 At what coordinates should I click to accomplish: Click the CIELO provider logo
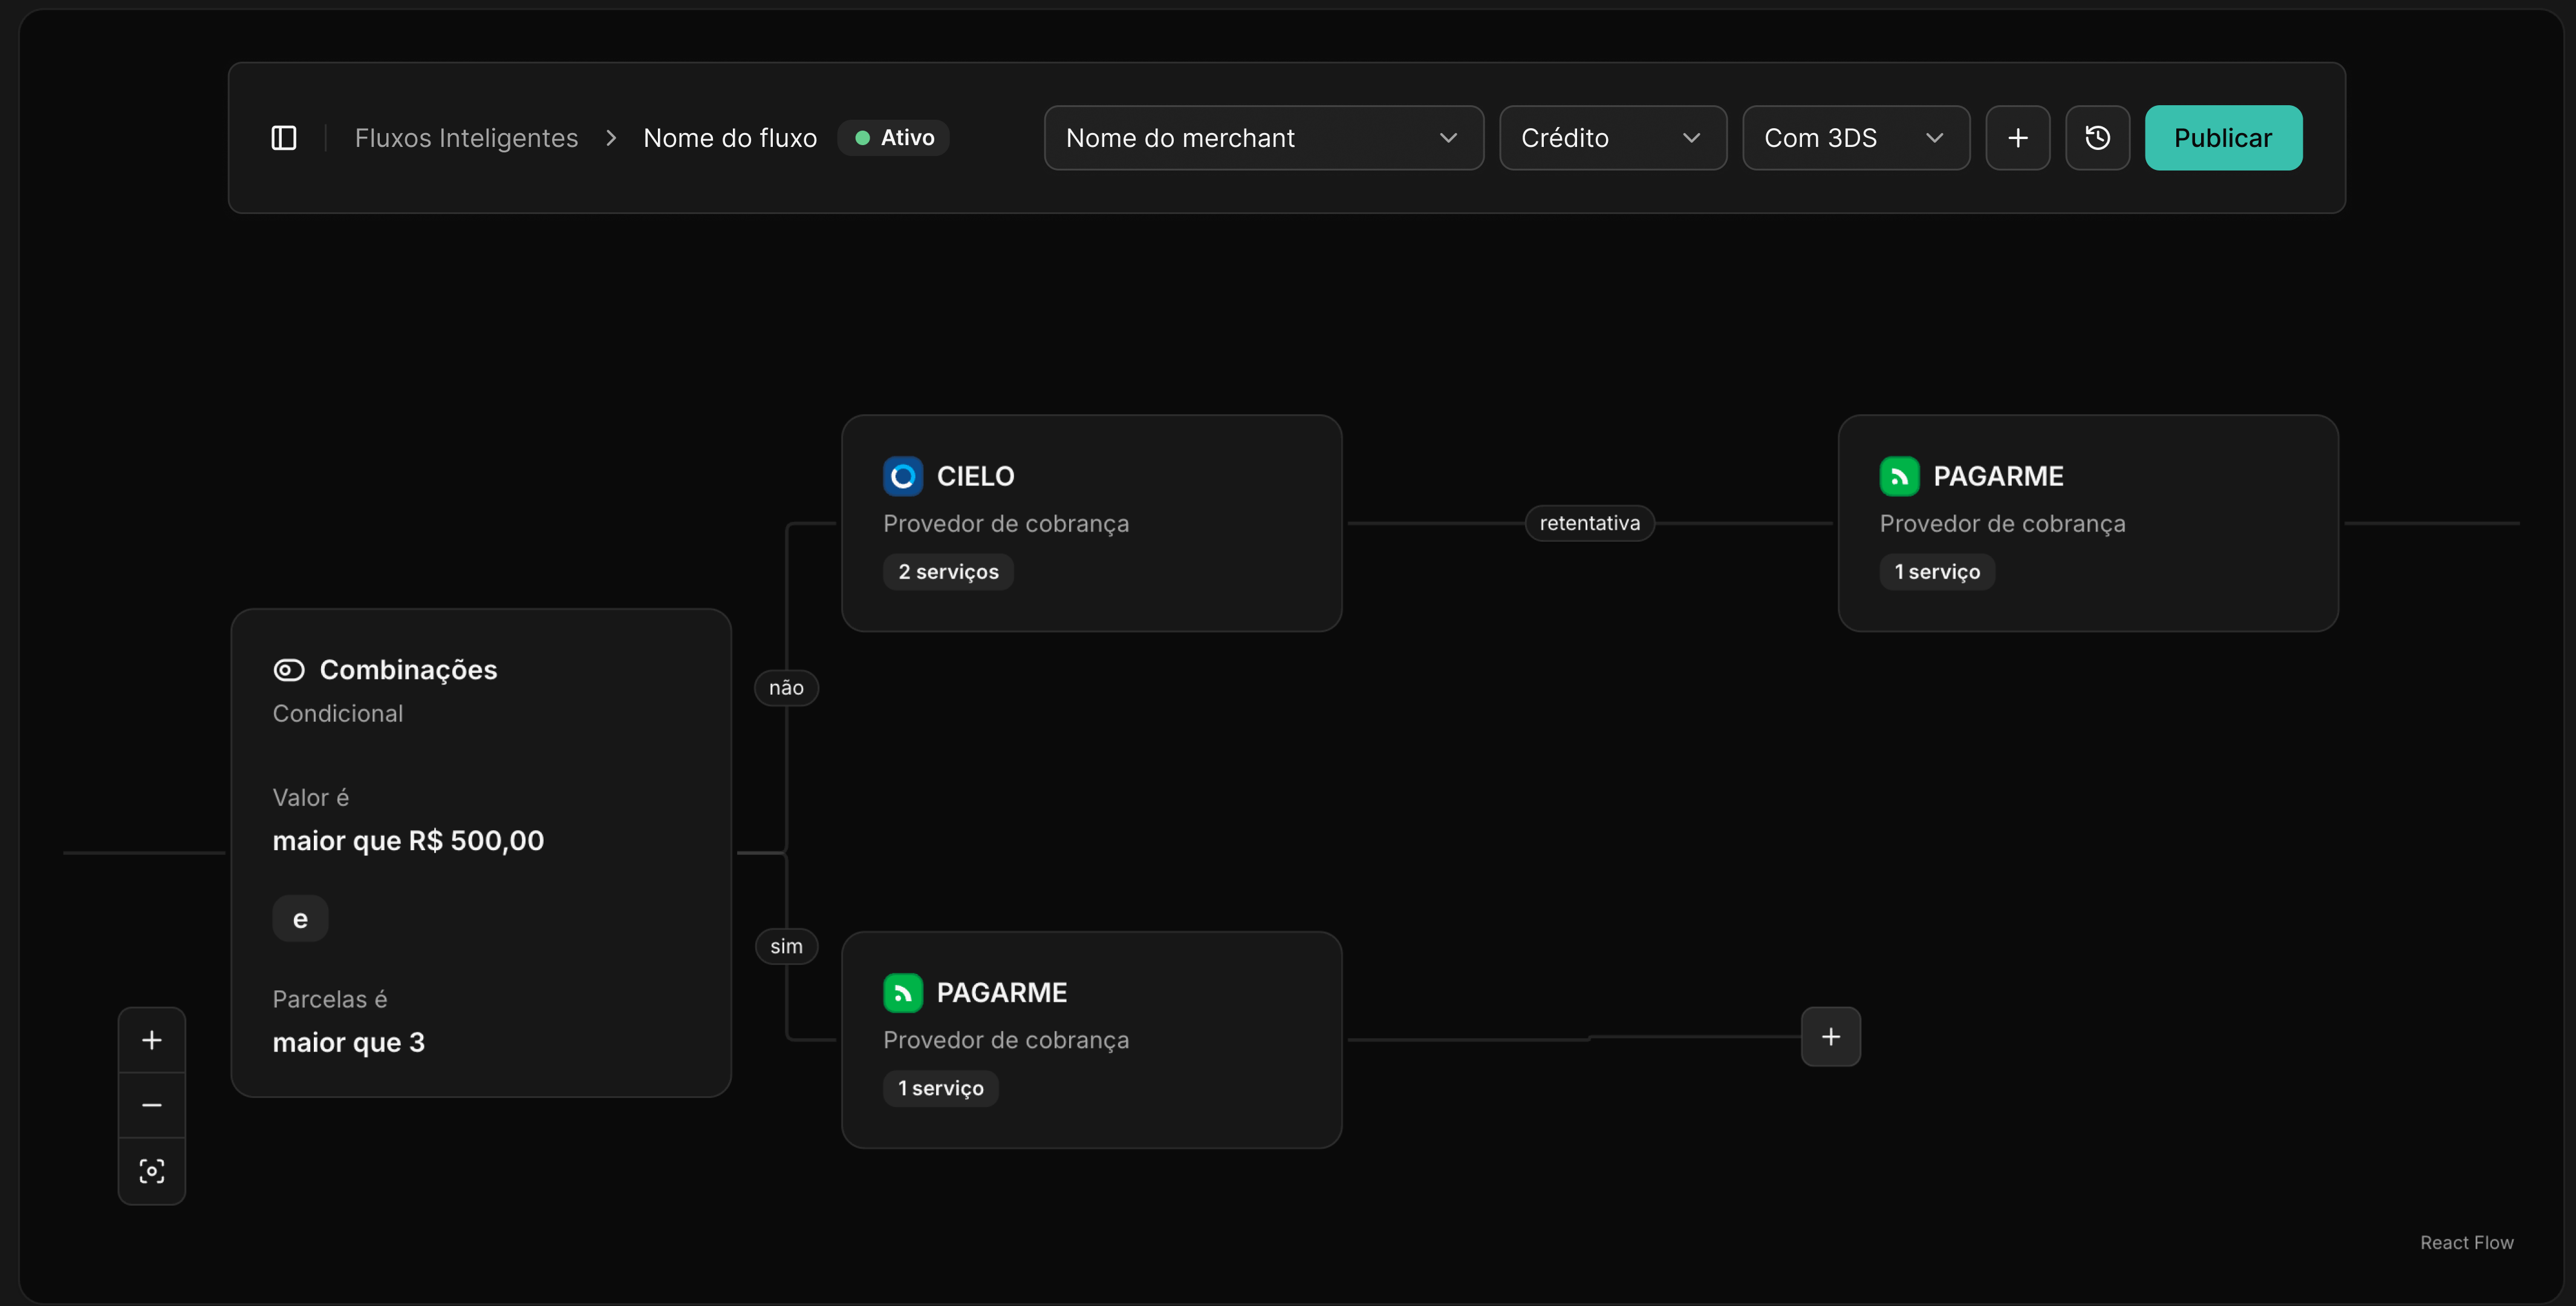[x=902, y=476]
